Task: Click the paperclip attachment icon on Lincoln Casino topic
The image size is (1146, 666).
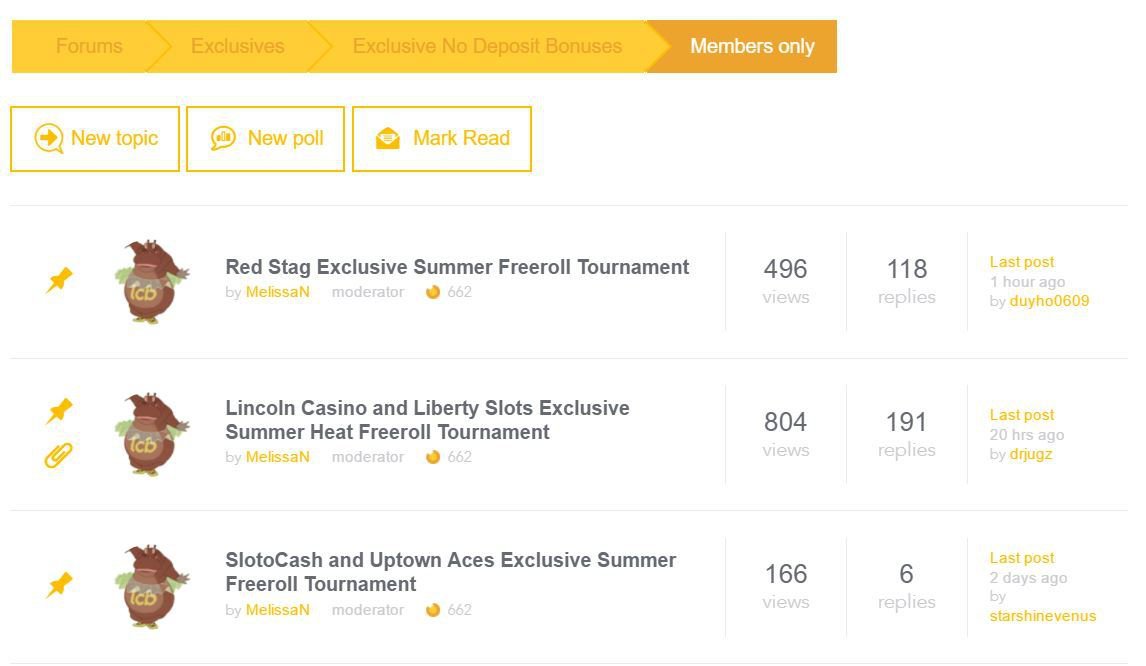Action: [x=58, y=455]
